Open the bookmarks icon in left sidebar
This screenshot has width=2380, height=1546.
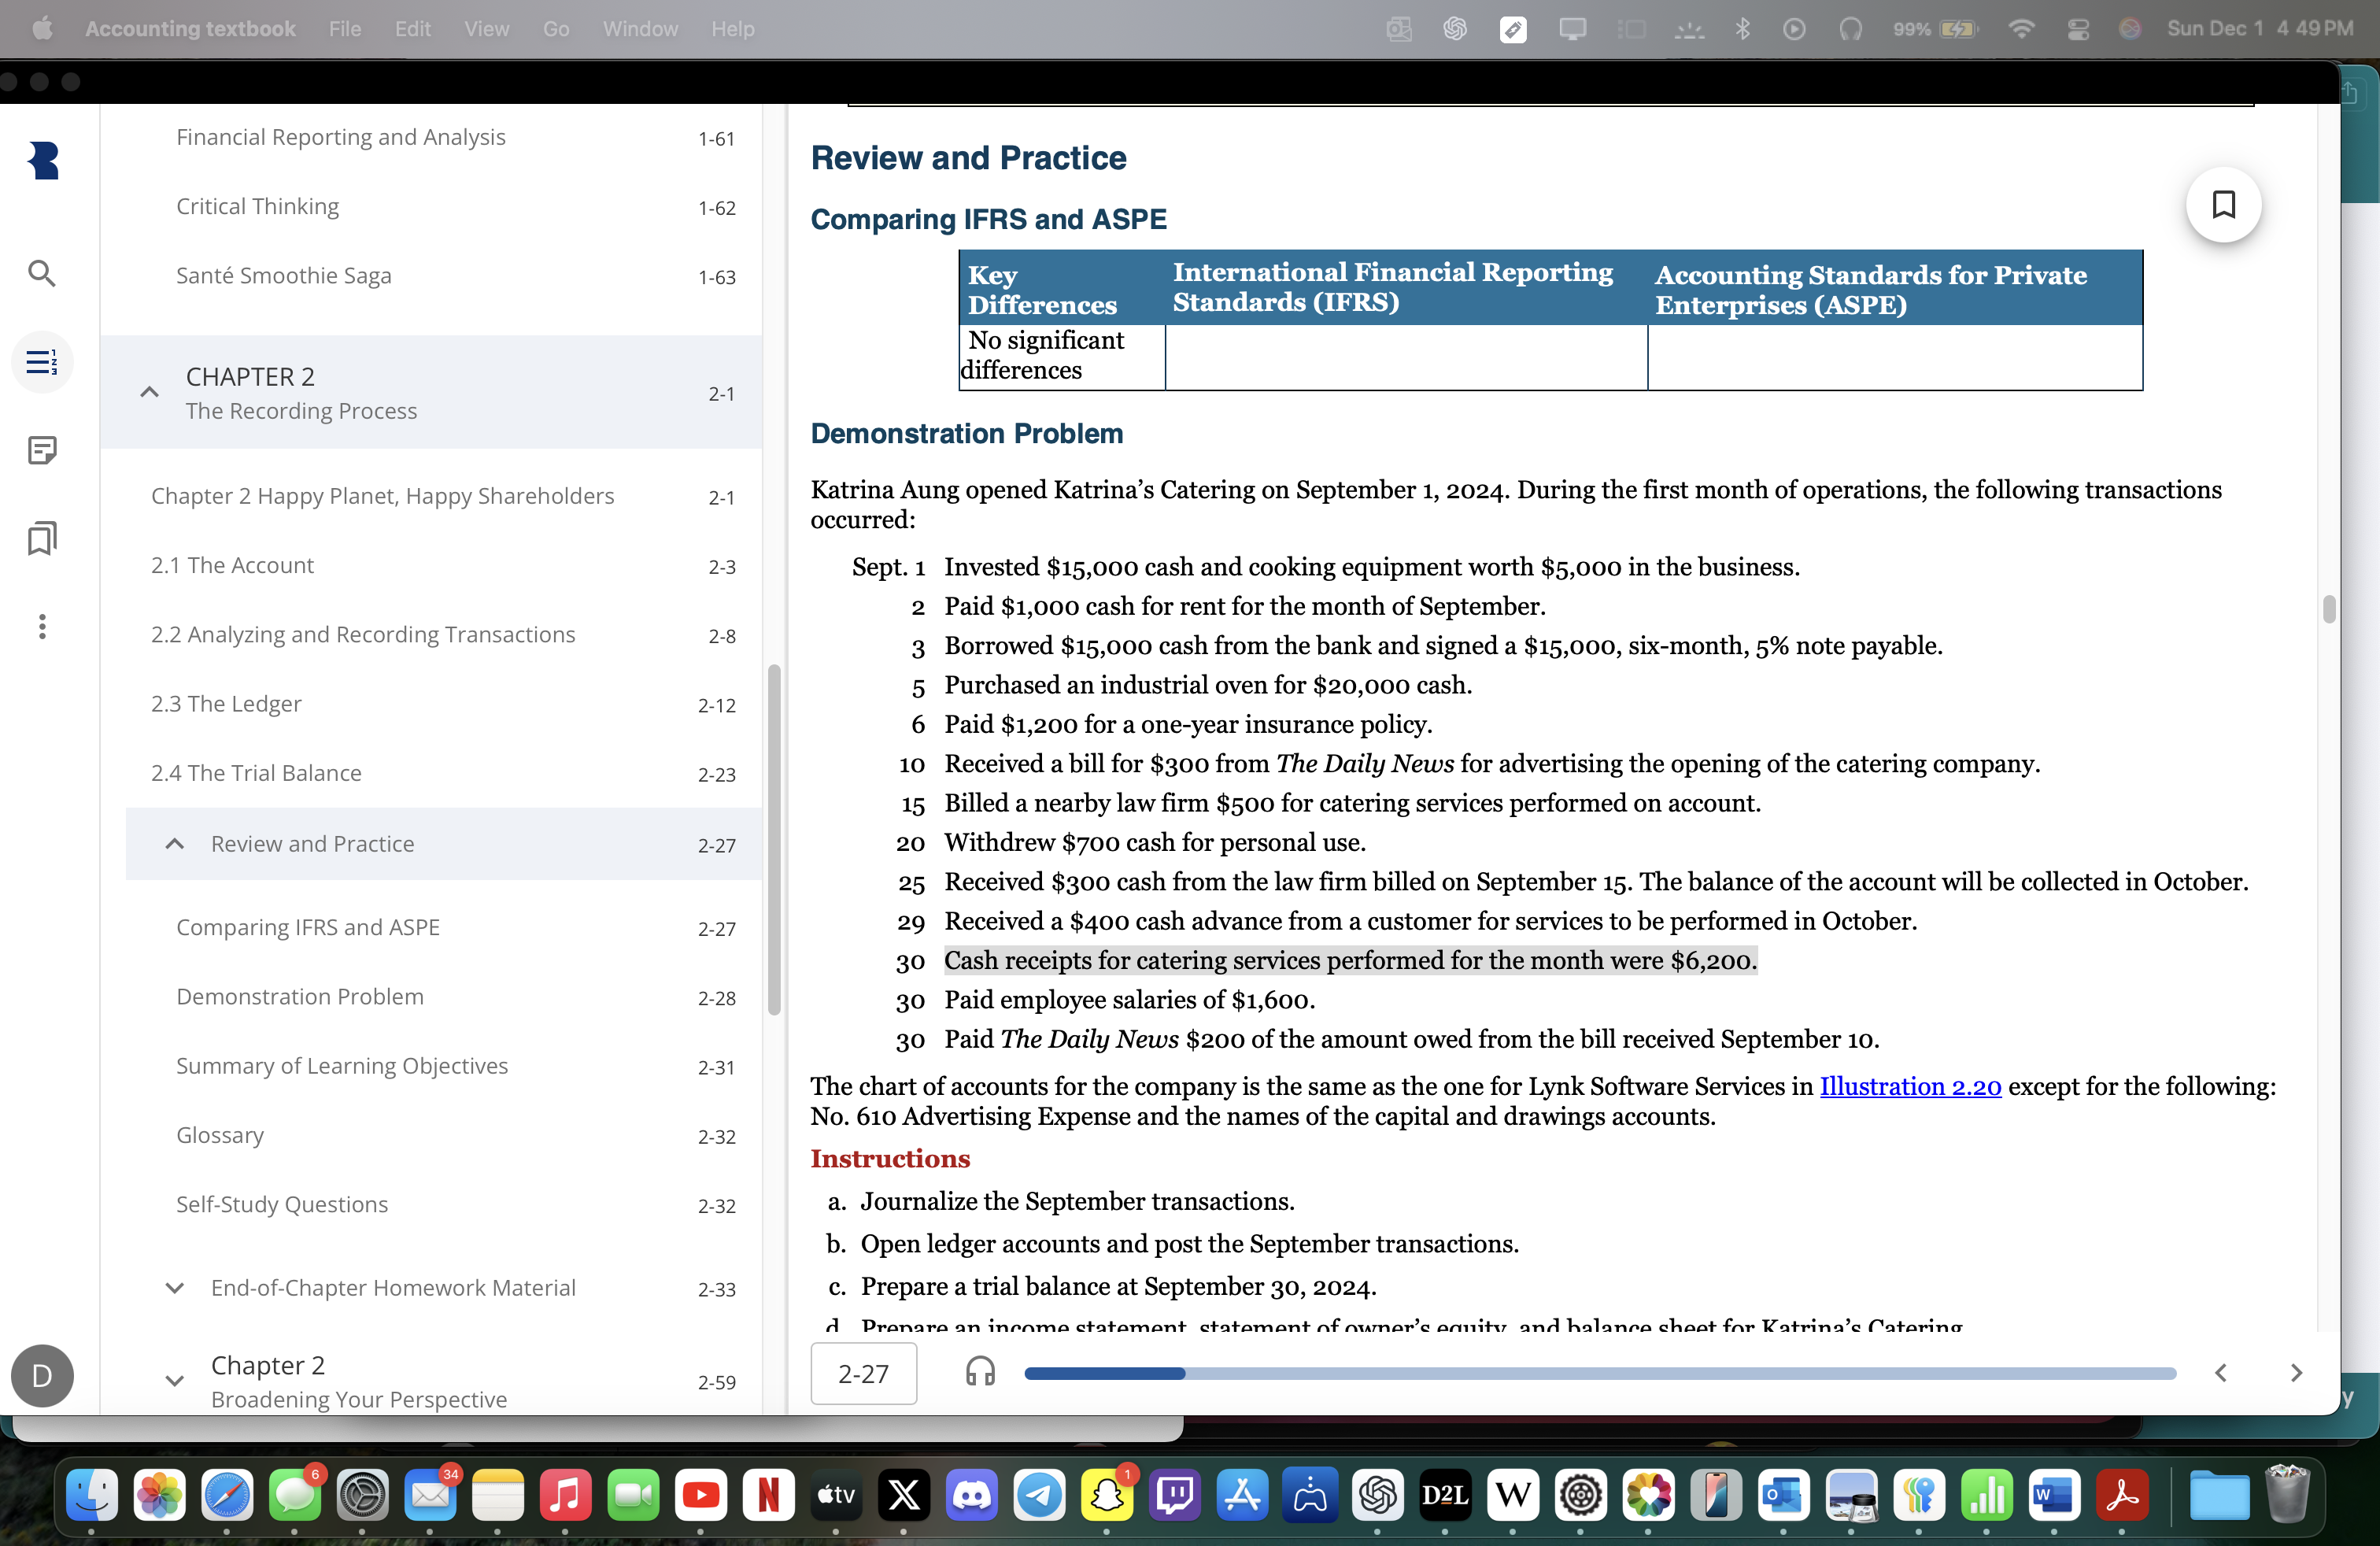coord(41,538)
